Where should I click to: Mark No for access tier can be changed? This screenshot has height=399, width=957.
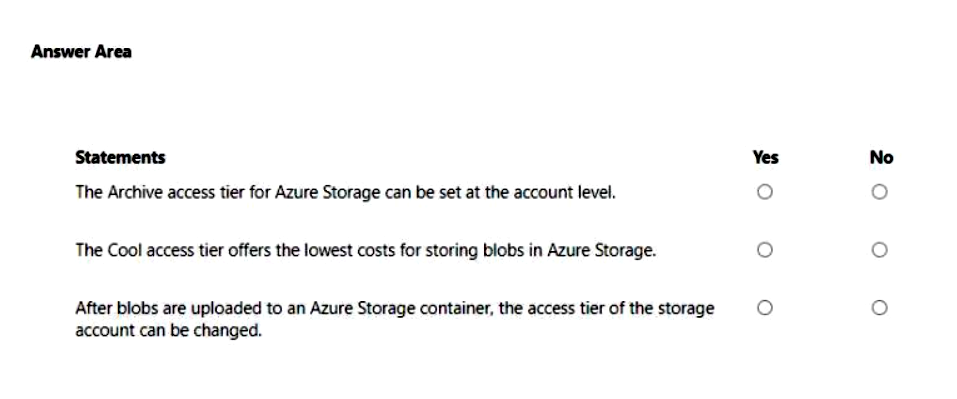click(x=879, y=308)
